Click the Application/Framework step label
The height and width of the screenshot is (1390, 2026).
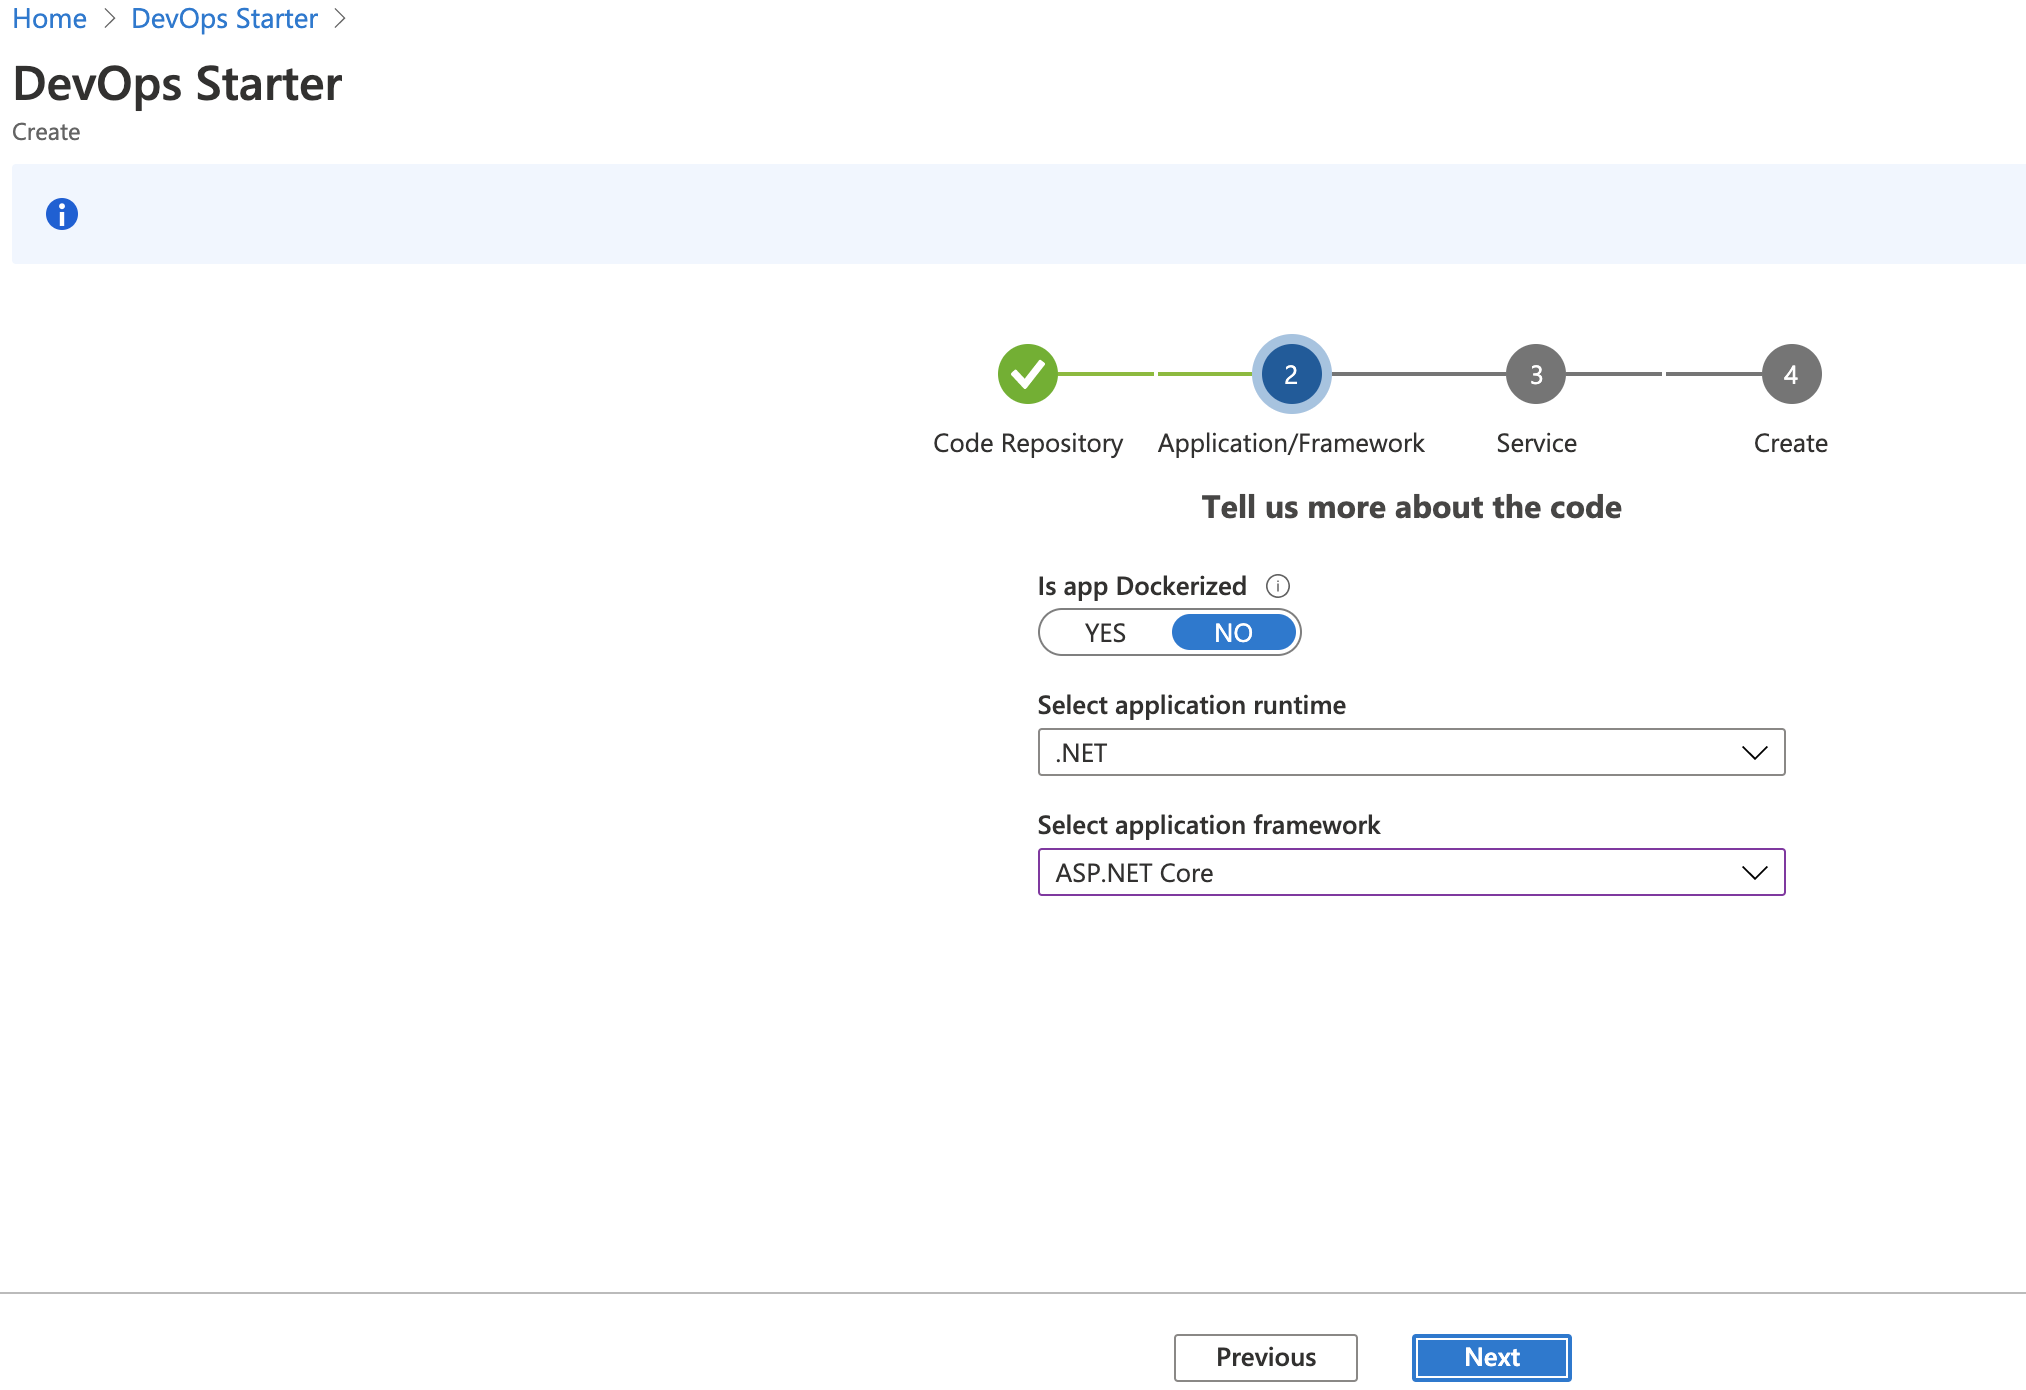click(x=1291, y=443)
